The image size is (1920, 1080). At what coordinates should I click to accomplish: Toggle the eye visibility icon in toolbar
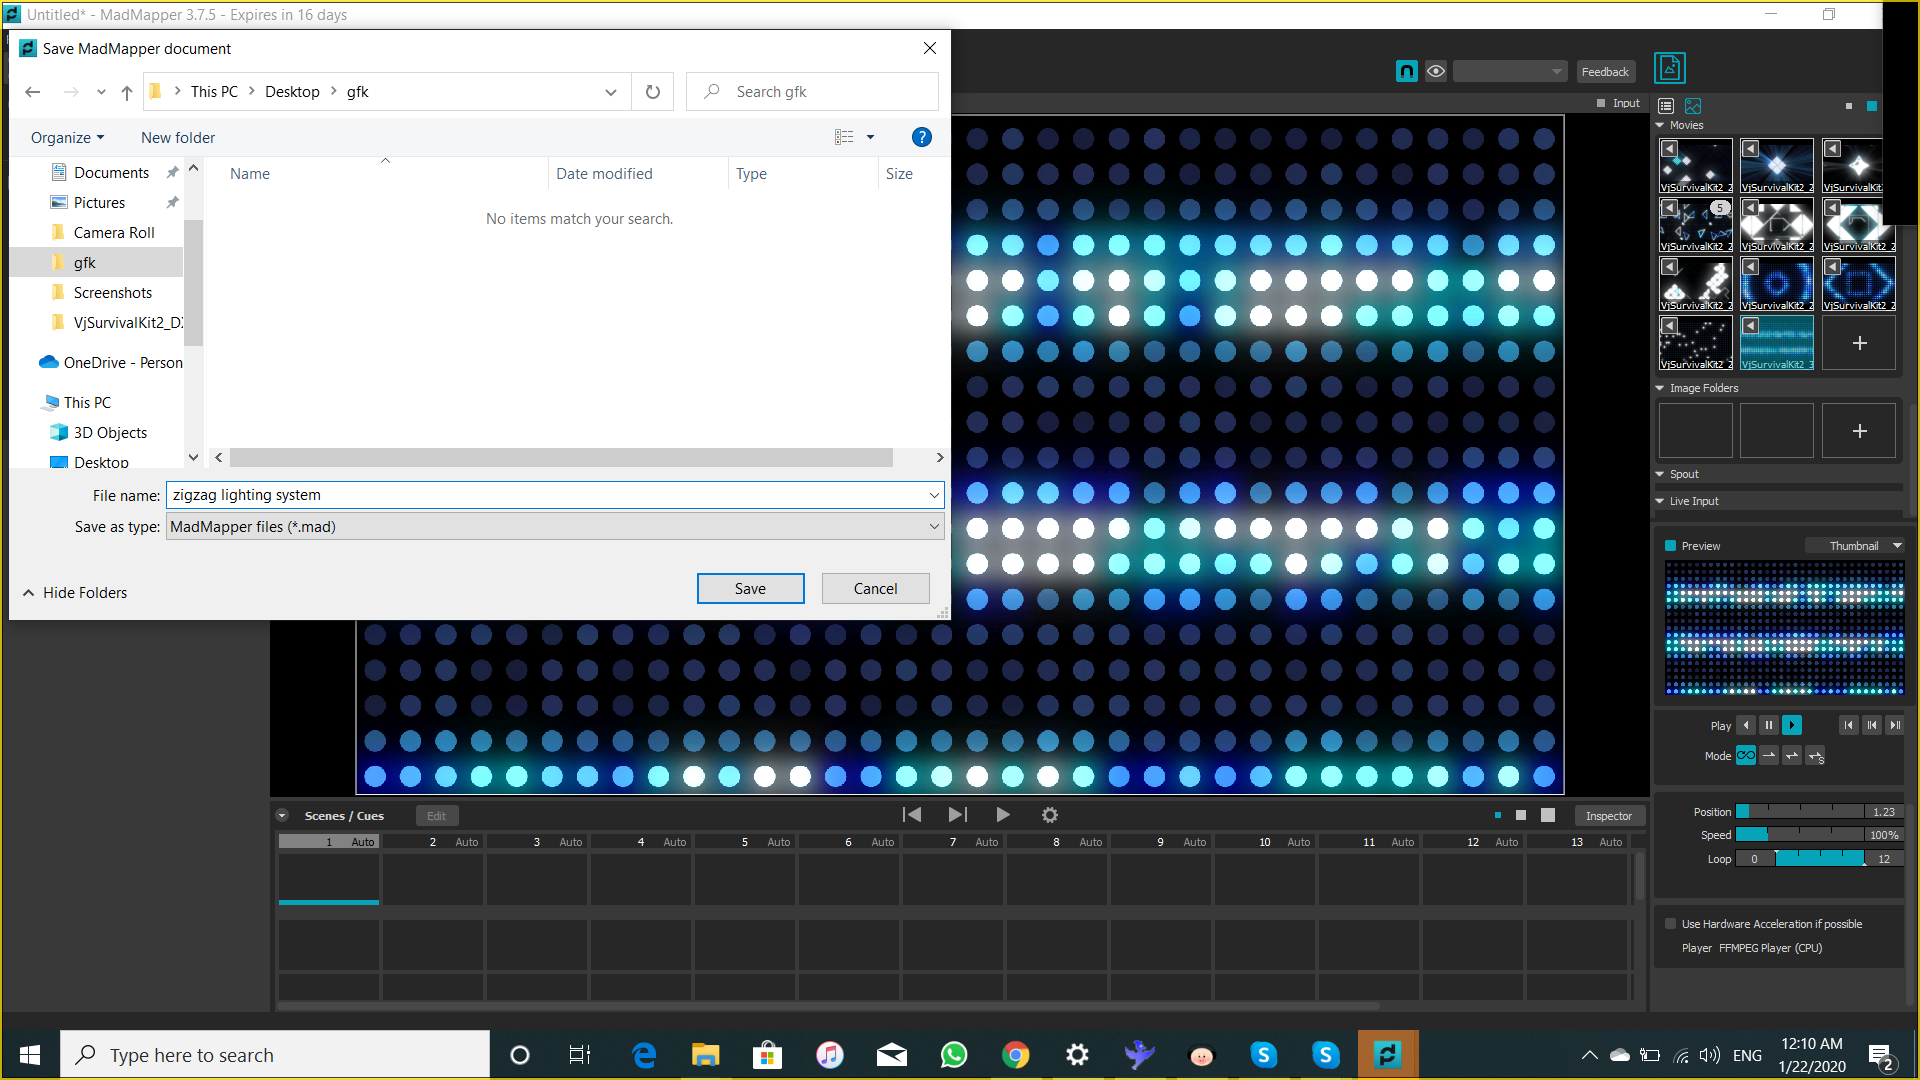pos(1436,71)
